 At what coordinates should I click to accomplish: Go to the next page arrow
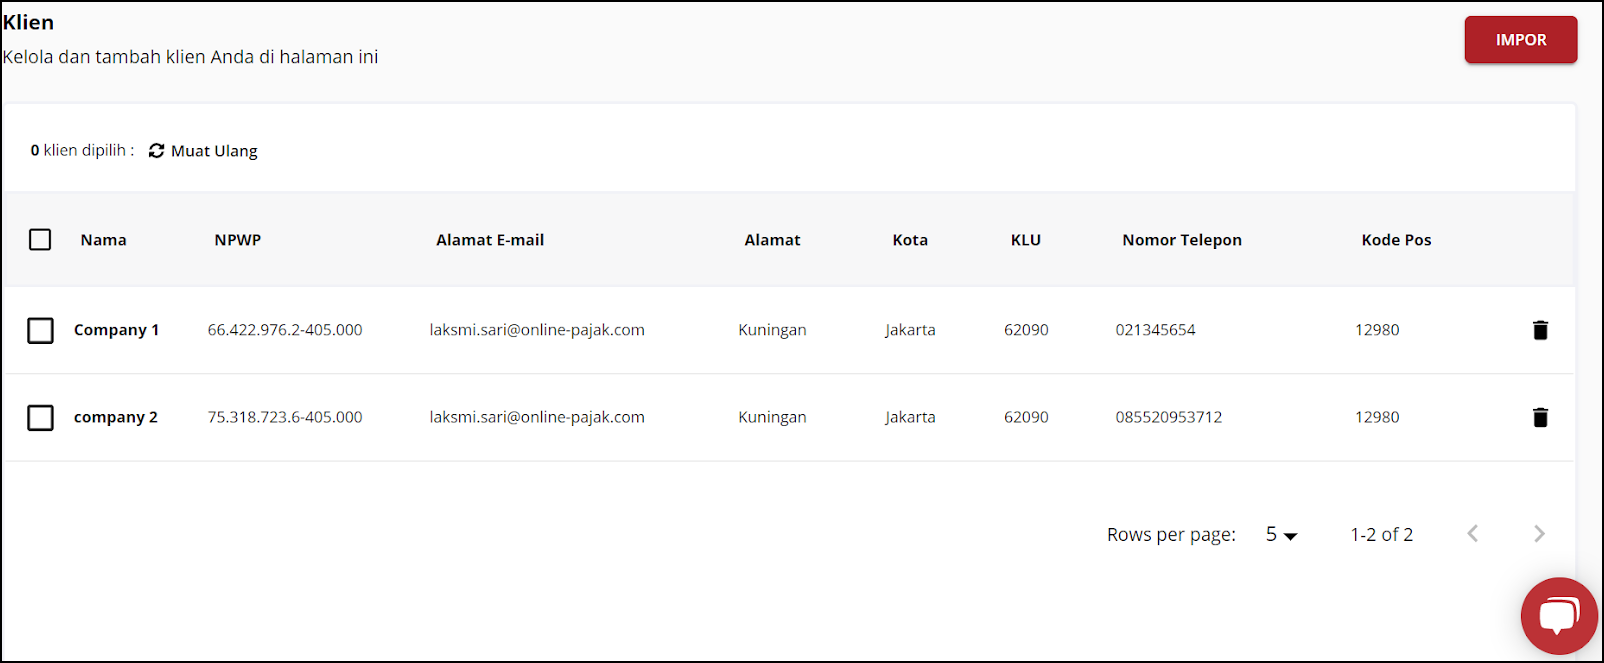point(1539,534)
